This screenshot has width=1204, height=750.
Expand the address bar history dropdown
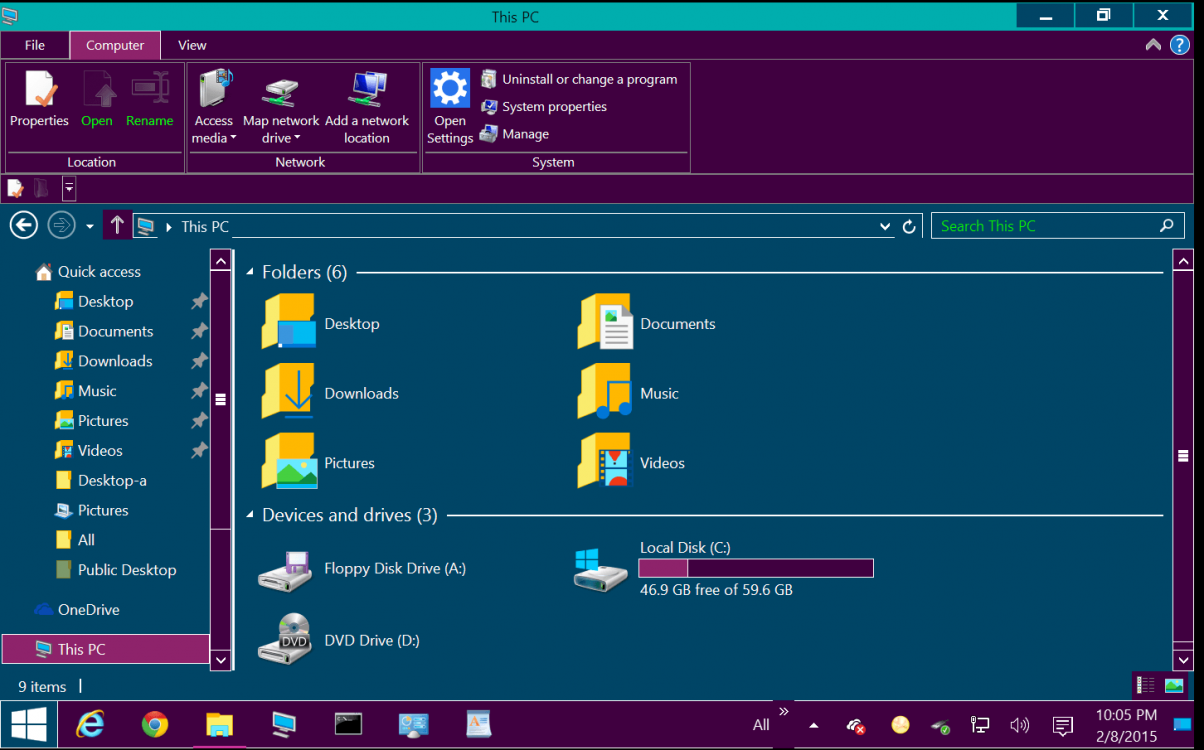(x=885, y=227)
